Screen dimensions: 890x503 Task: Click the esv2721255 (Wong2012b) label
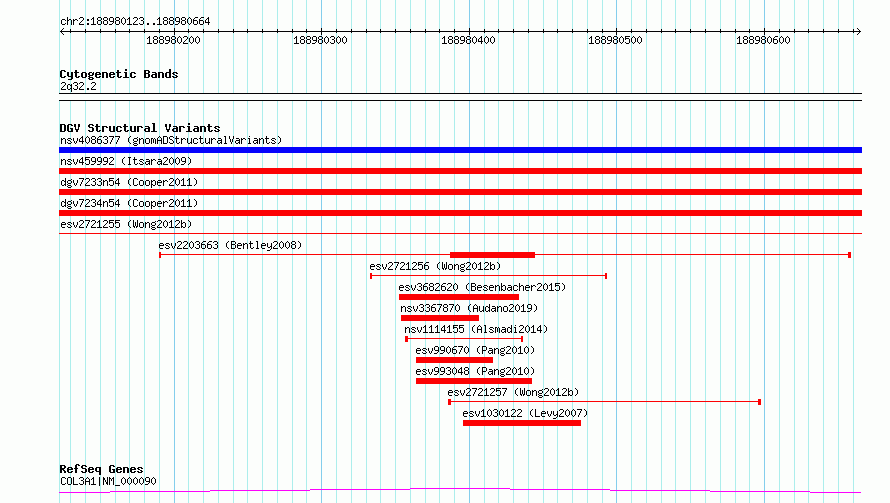[x=126, y=224]
